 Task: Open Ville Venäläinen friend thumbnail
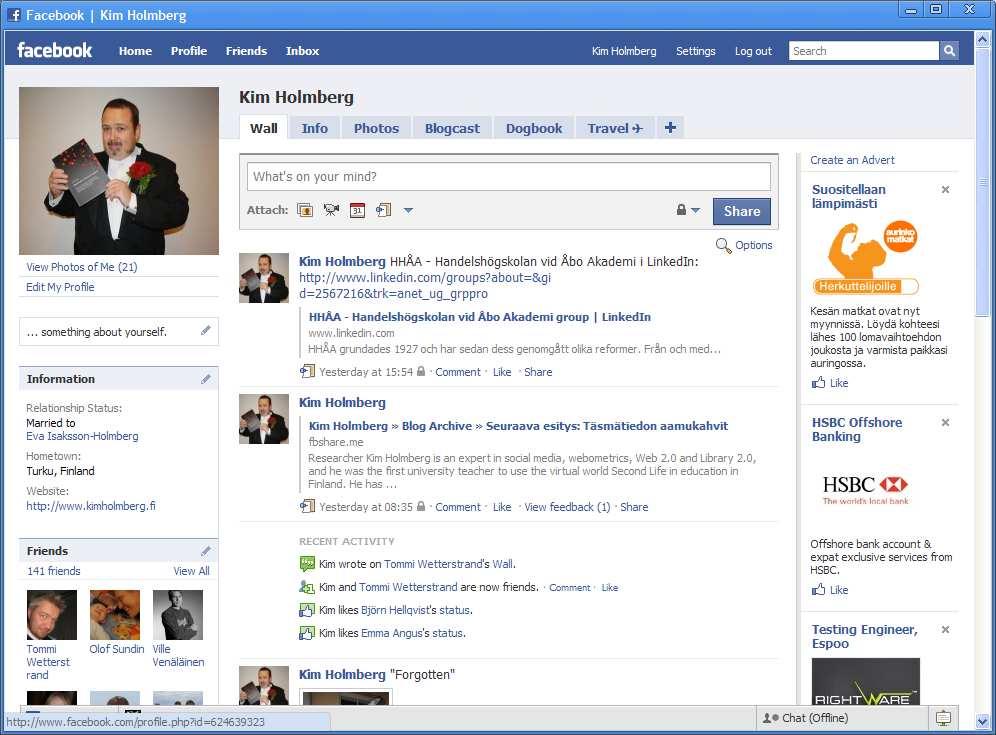(178, 615)
